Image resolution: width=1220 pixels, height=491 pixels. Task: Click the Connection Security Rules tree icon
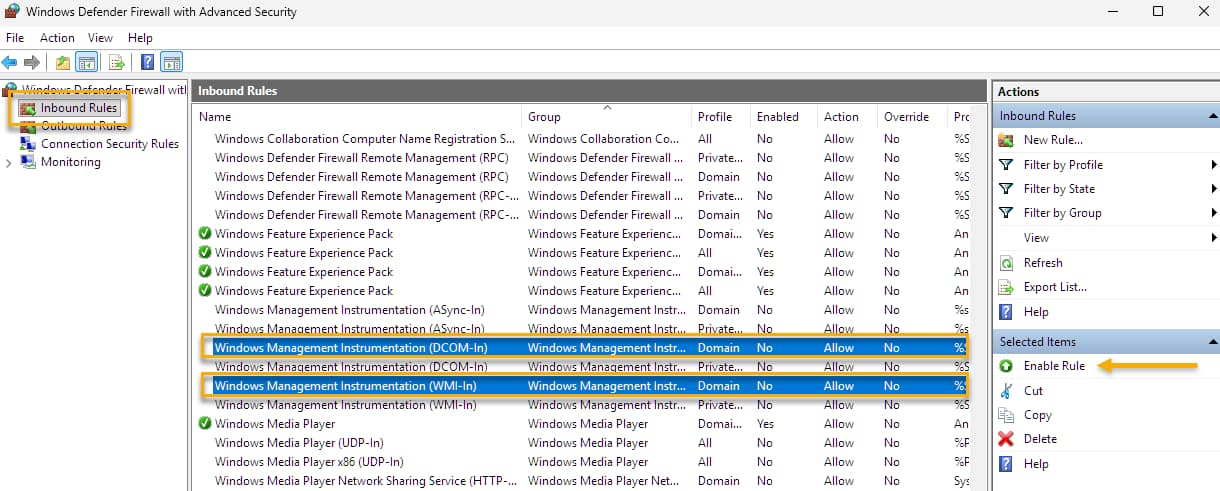28,144
